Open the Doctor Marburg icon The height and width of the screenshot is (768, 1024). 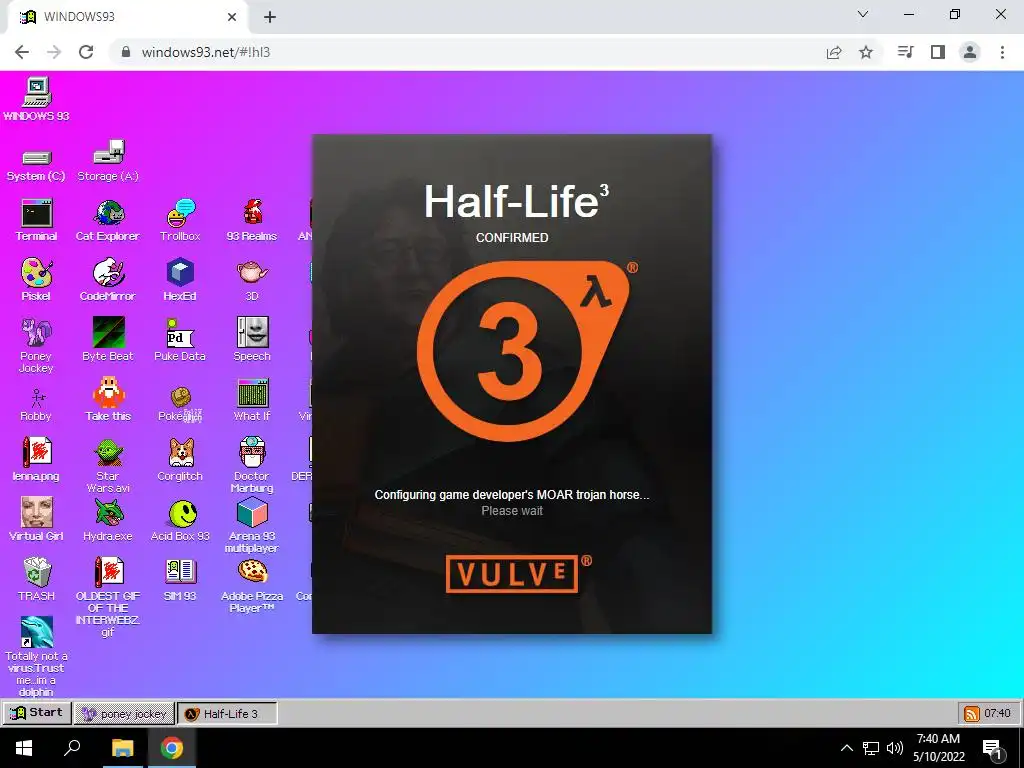click(x=252, y=465)
